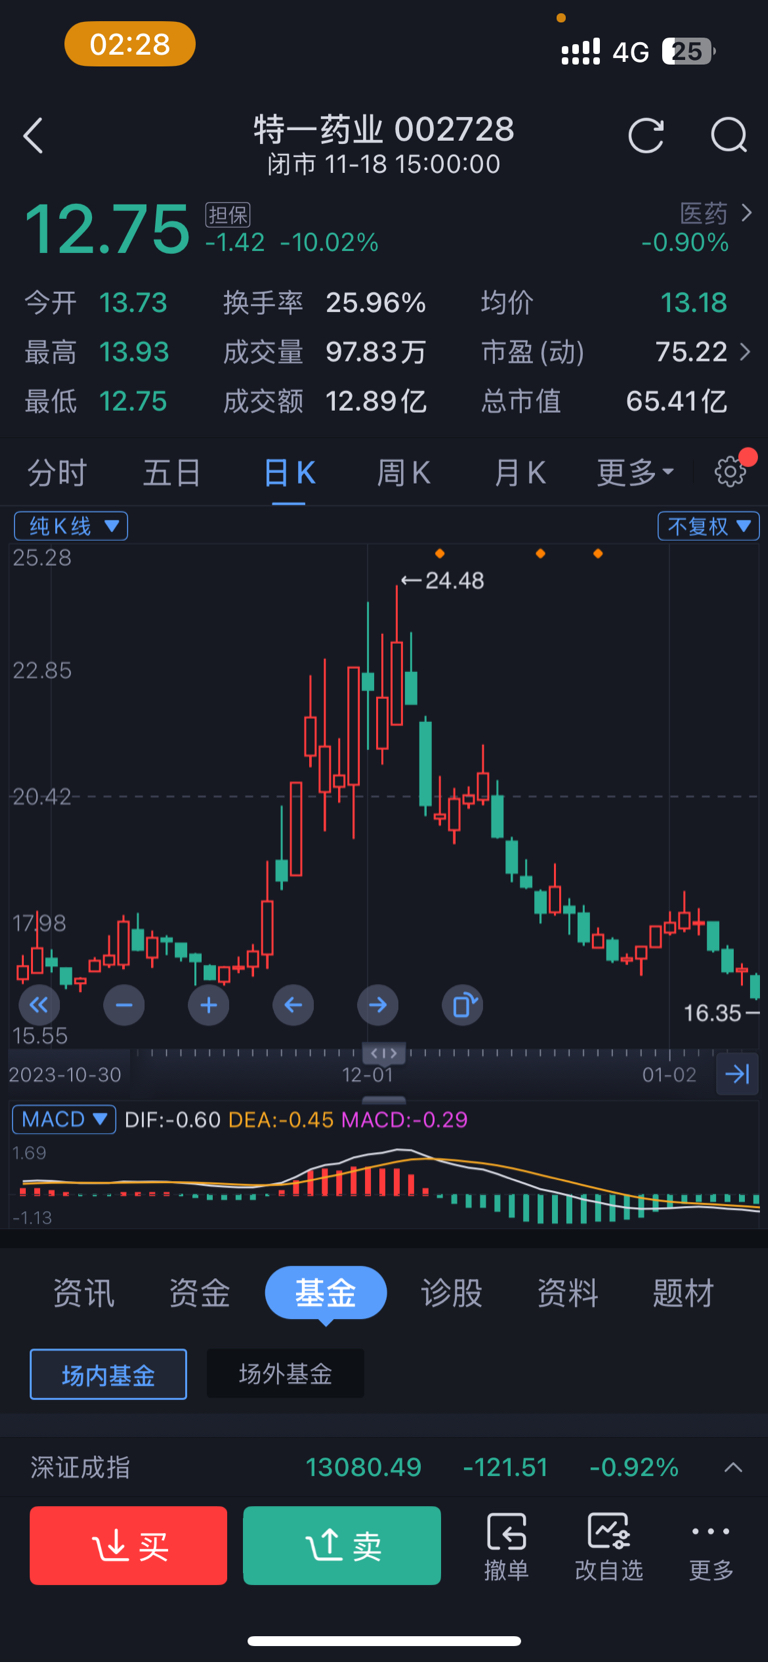Image resolution: width=768 pixels, height=1663 pixels.
Task: Open chart settings gear icon
Action: coord(730,472)
